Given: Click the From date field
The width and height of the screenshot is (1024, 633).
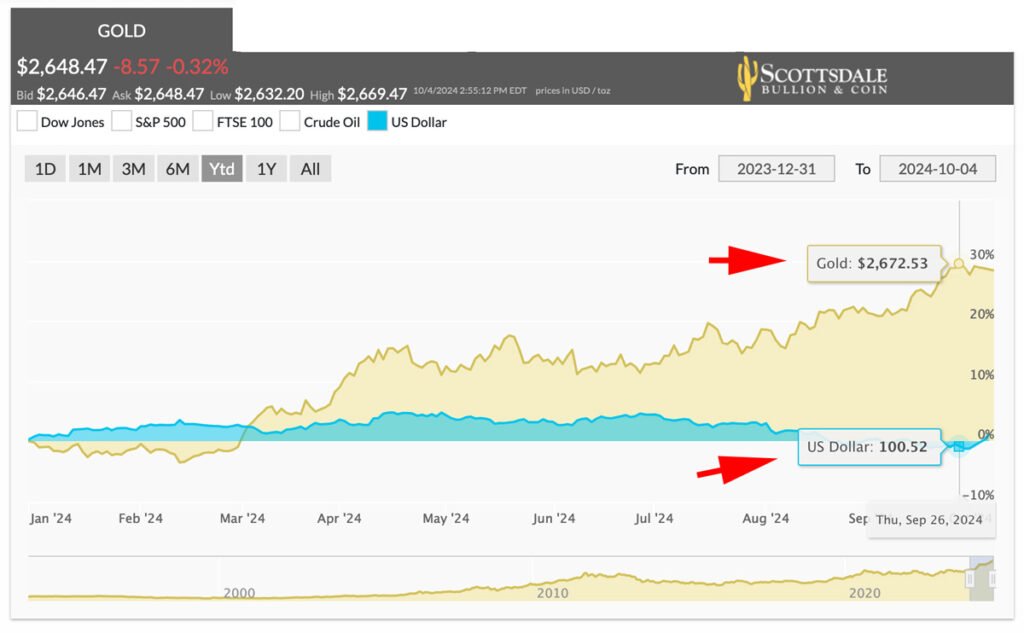Looking at the screenshot, I should [776, 169].
